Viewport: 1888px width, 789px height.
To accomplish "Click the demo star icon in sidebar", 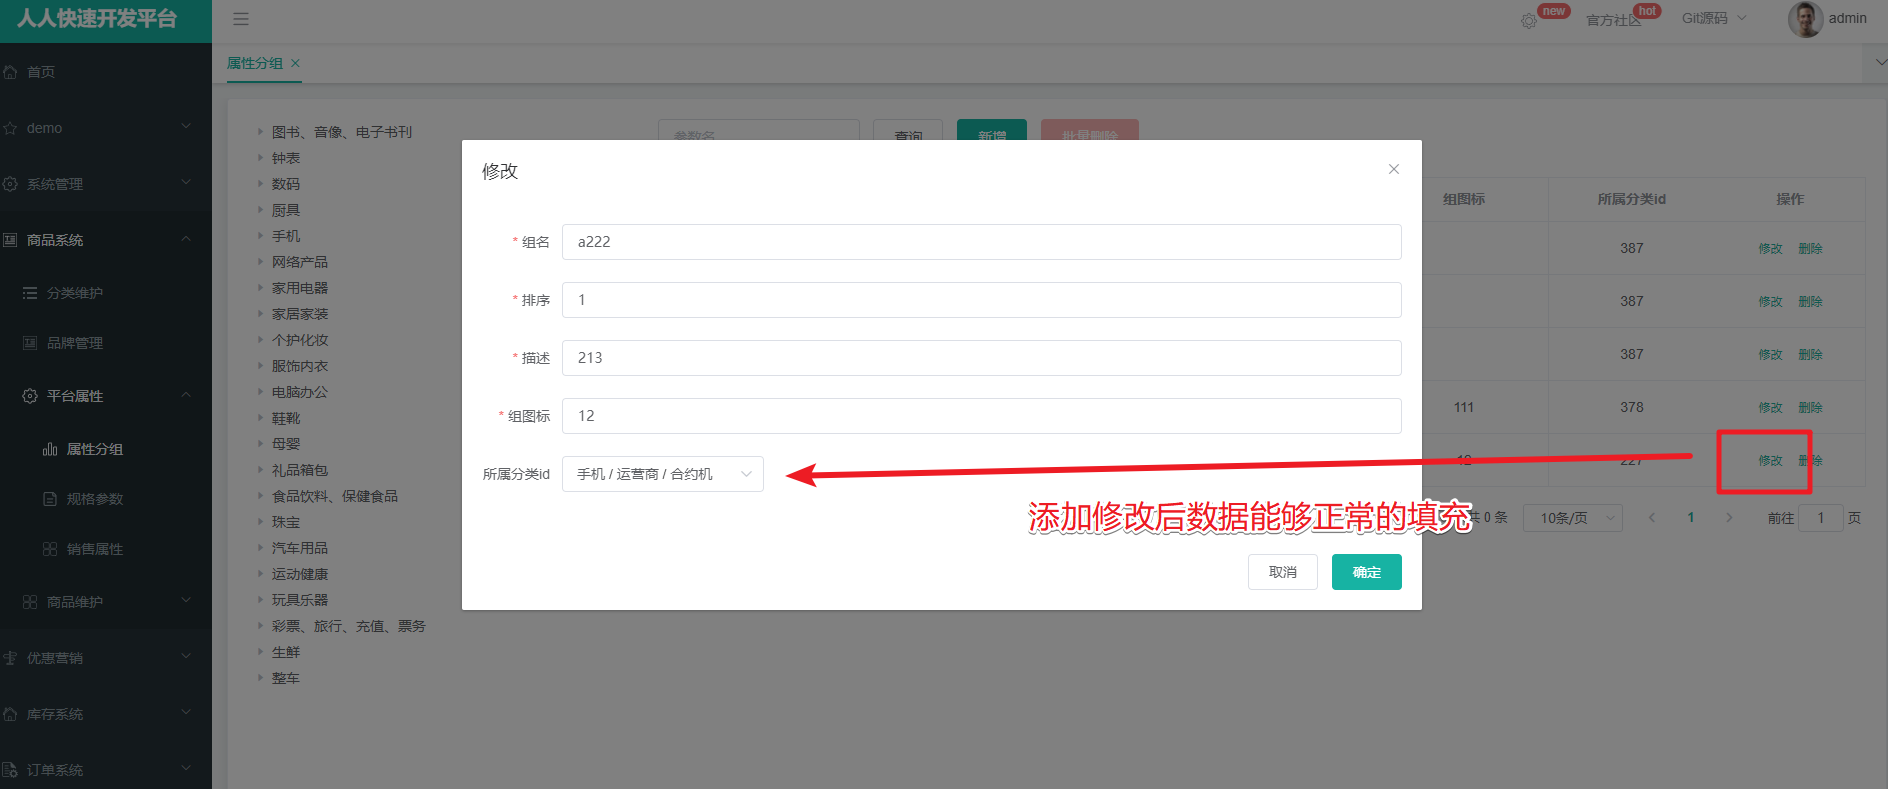I will tap(10, 128).
